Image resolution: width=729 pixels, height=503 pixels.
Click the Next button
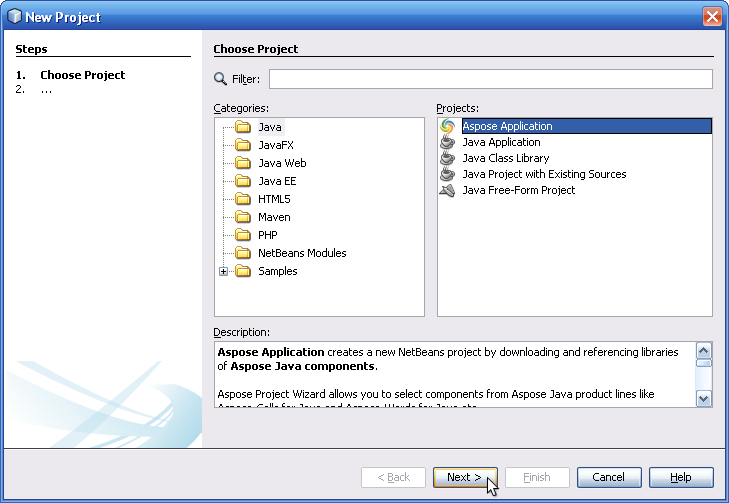(x=465, y=477)
